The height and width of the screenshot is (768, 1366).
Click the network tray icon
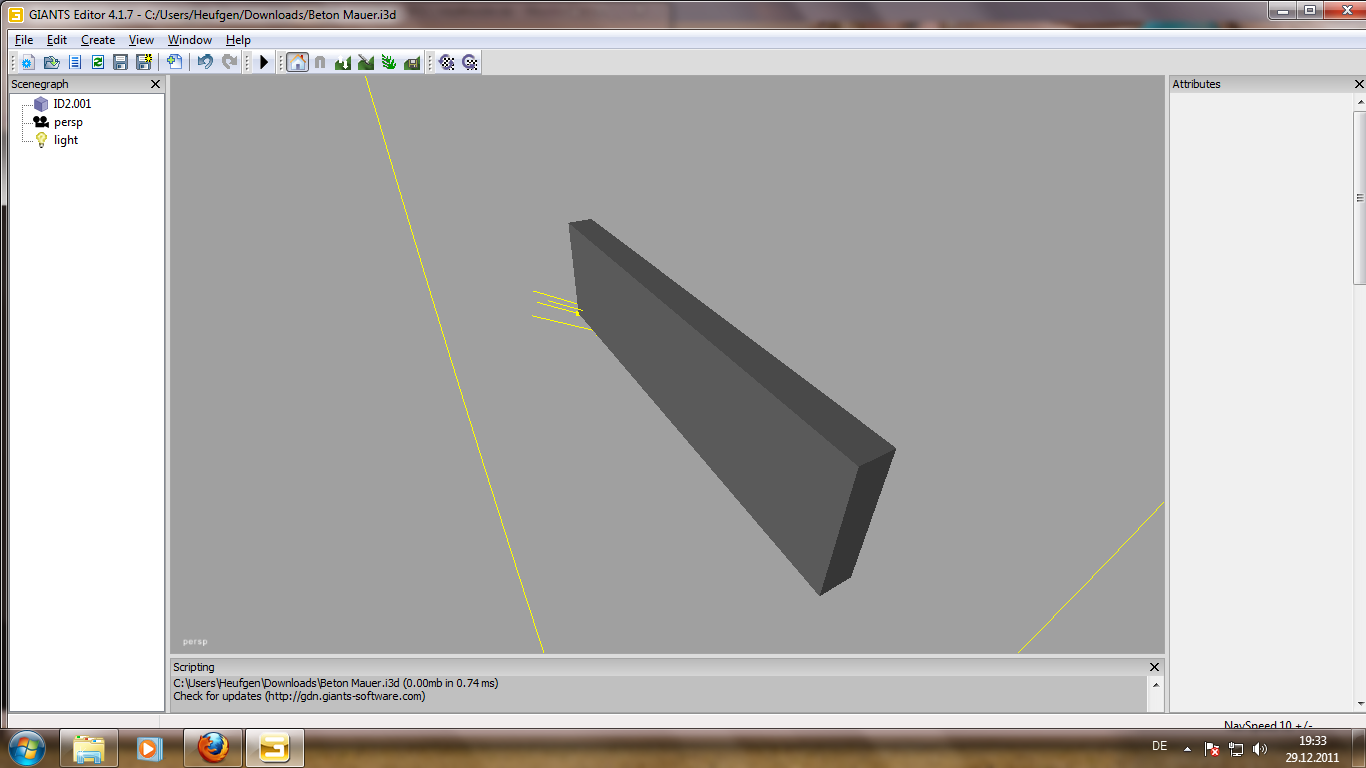point(1236,748)
